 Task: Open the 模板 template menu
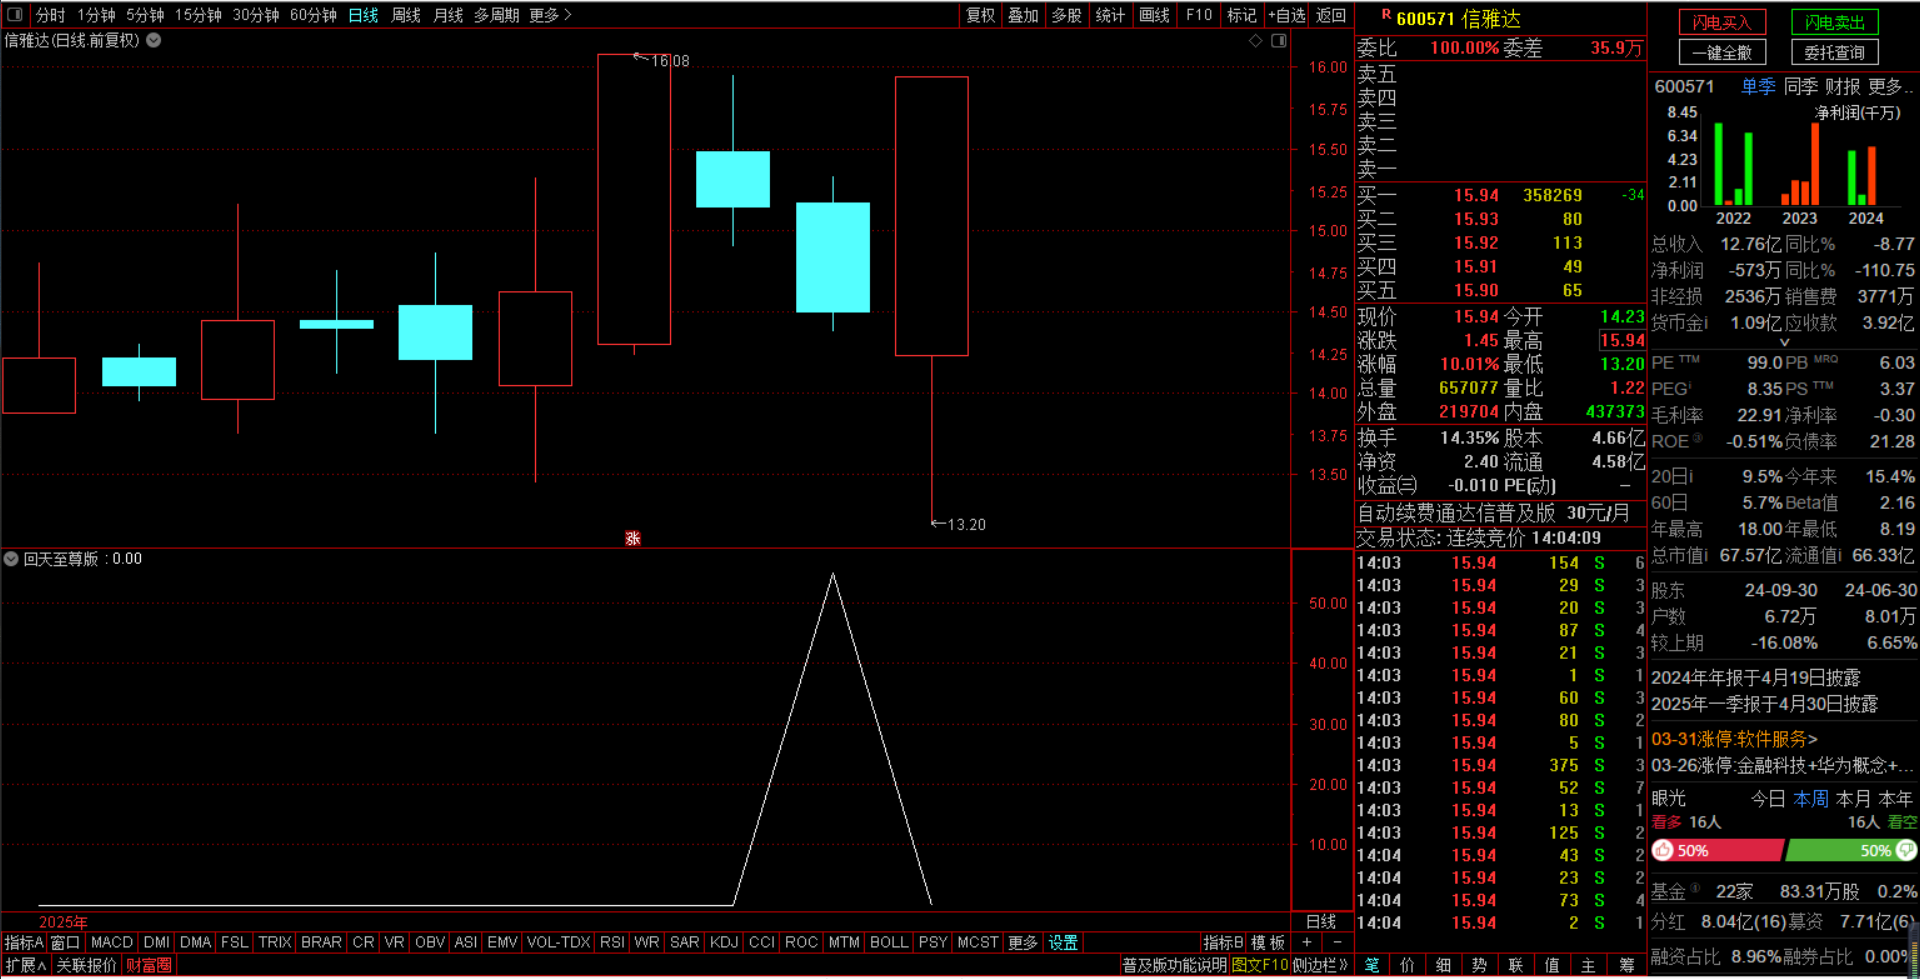click(x=1268, y=942)
